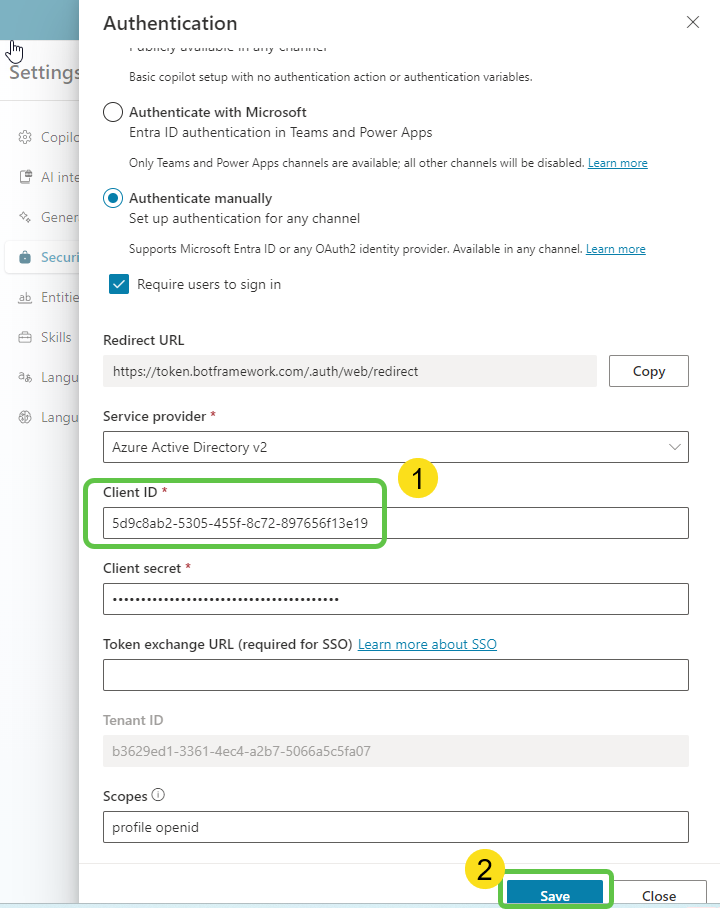Click the Security lock icon

23,257
